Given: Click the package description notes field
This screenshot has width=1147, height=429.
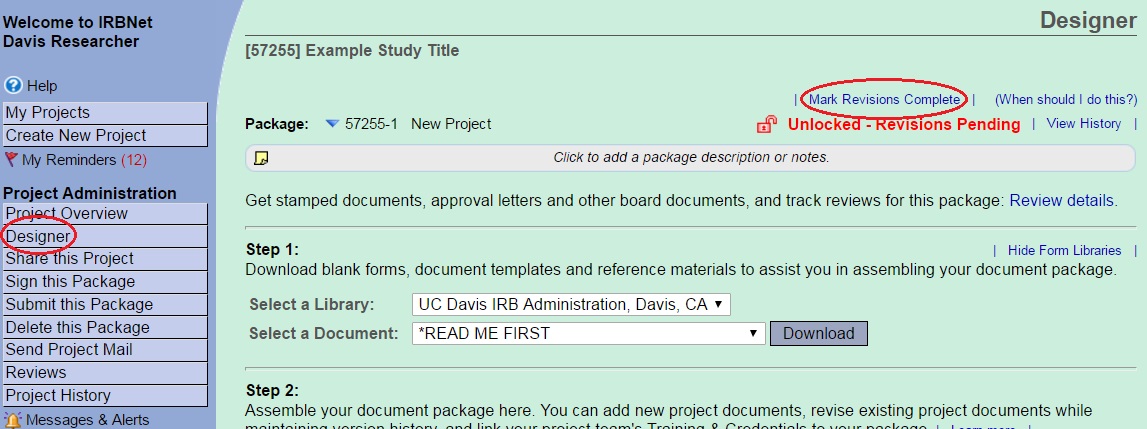Looking at the screenshot, I should (x=690, y=157).
